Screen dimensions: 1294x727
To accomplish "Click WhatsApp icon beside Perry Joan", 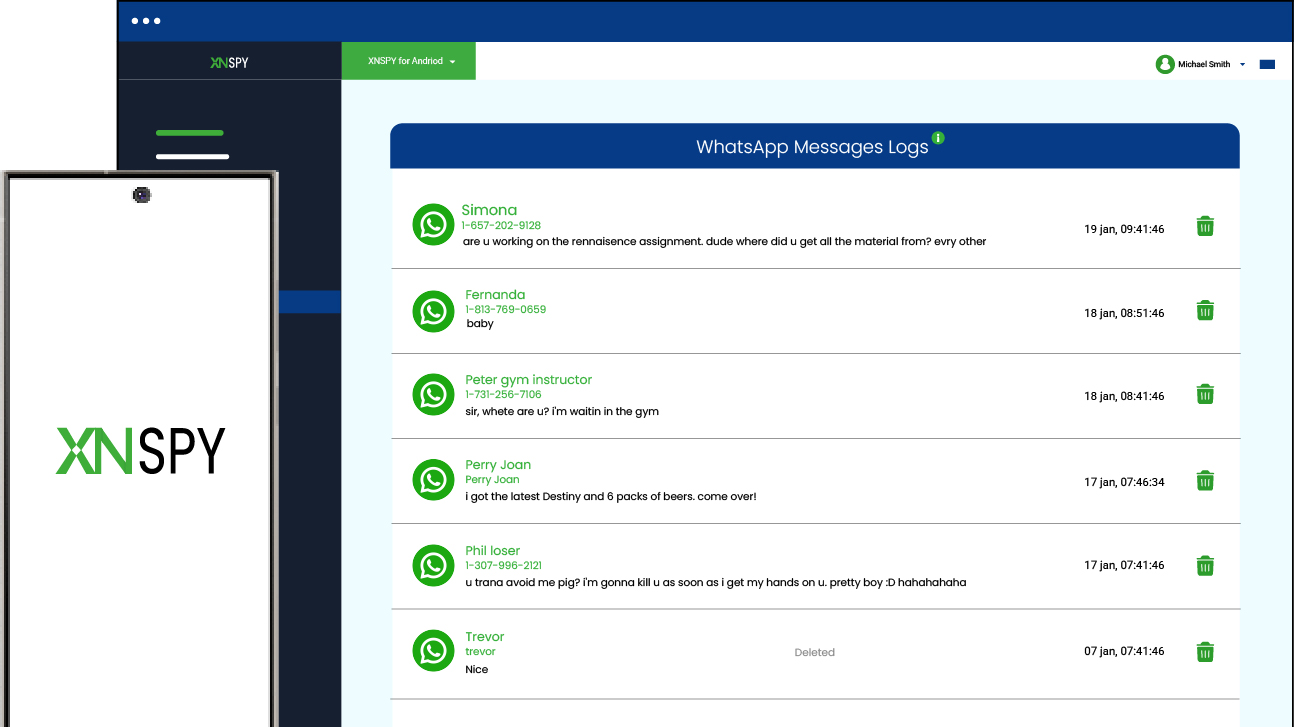I will click(x=433, y=480).
